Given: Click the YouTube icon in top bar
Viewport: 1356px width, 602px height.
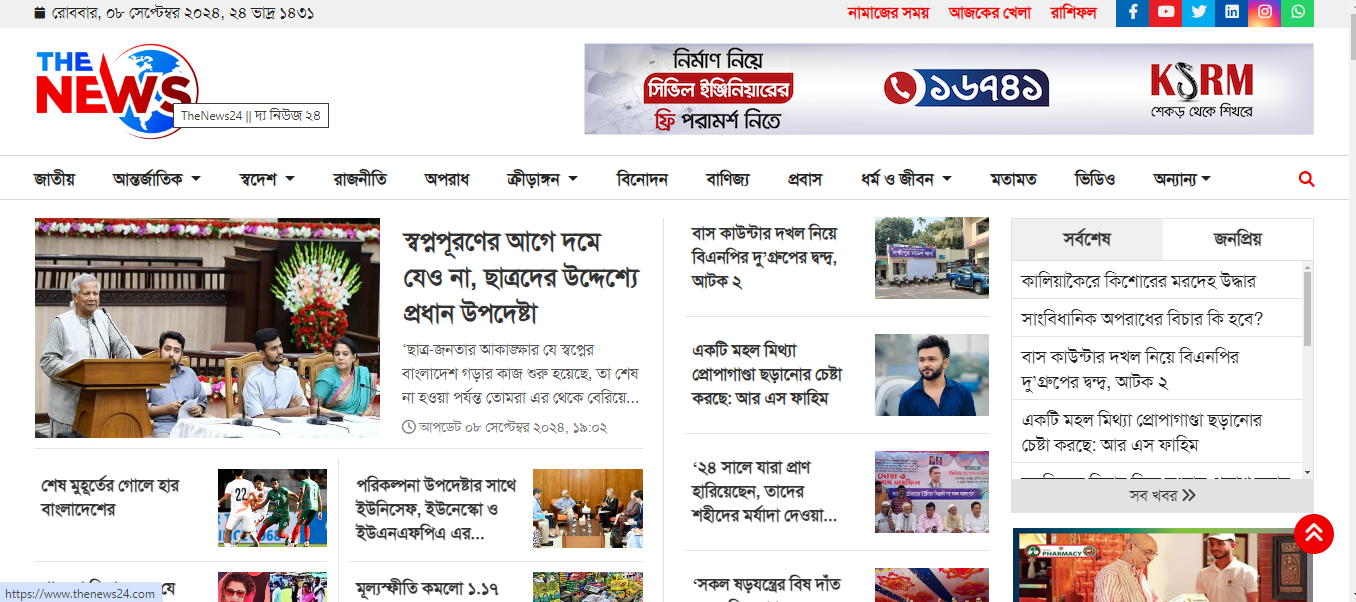Looking at the screenshot, I should (1166, 12).
